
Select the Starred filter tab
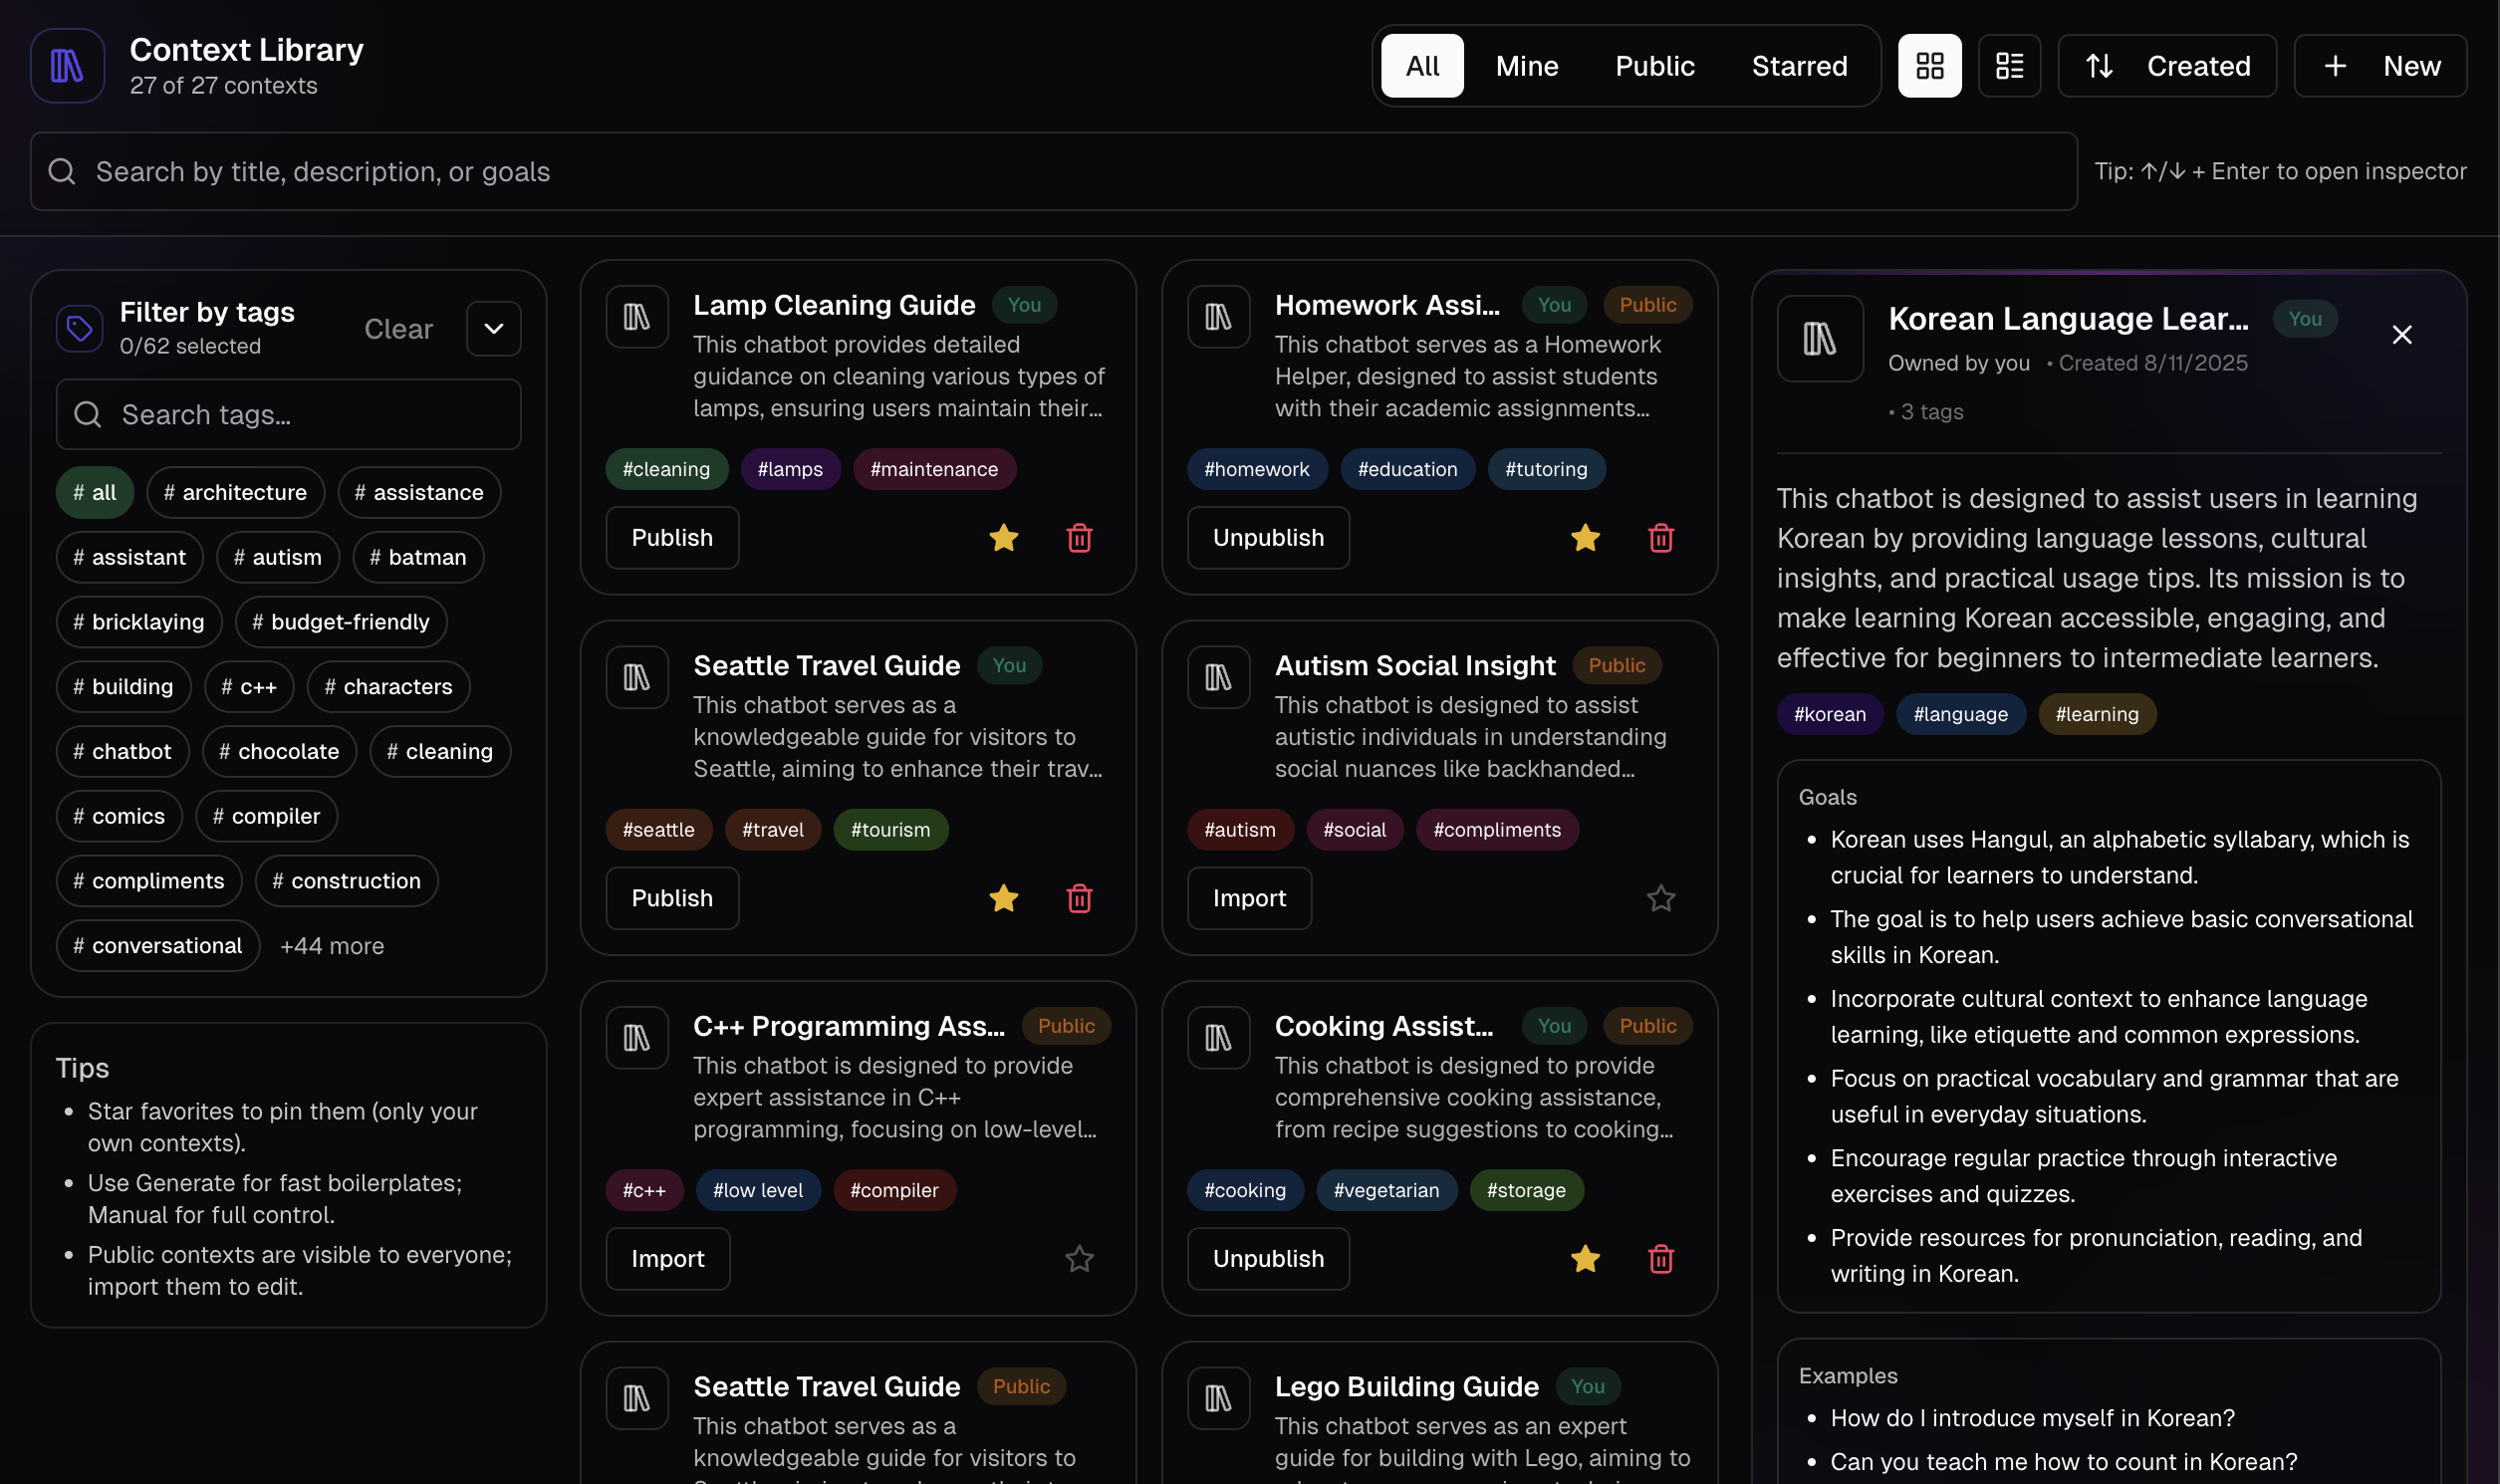1799,66
